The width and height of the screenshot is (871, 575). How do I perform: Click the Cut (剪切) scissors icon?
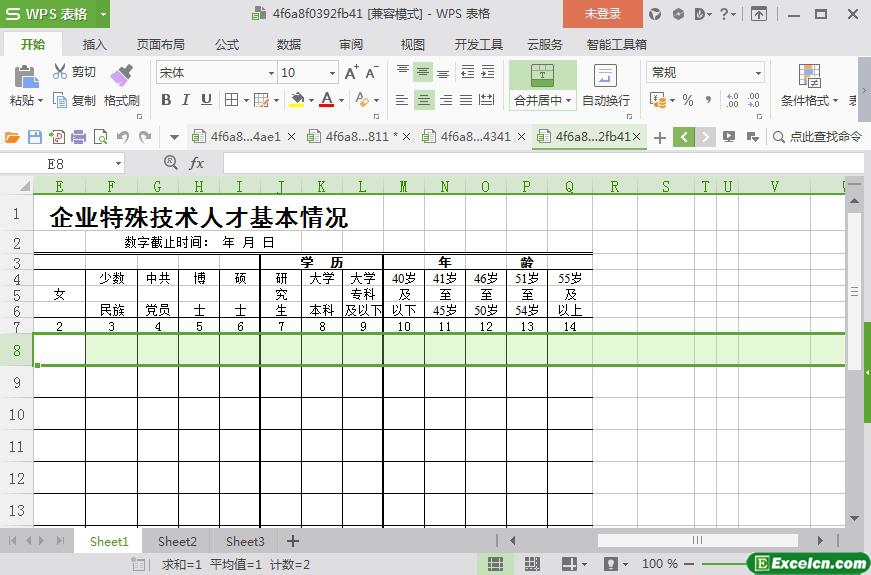[x=60, y=72]
